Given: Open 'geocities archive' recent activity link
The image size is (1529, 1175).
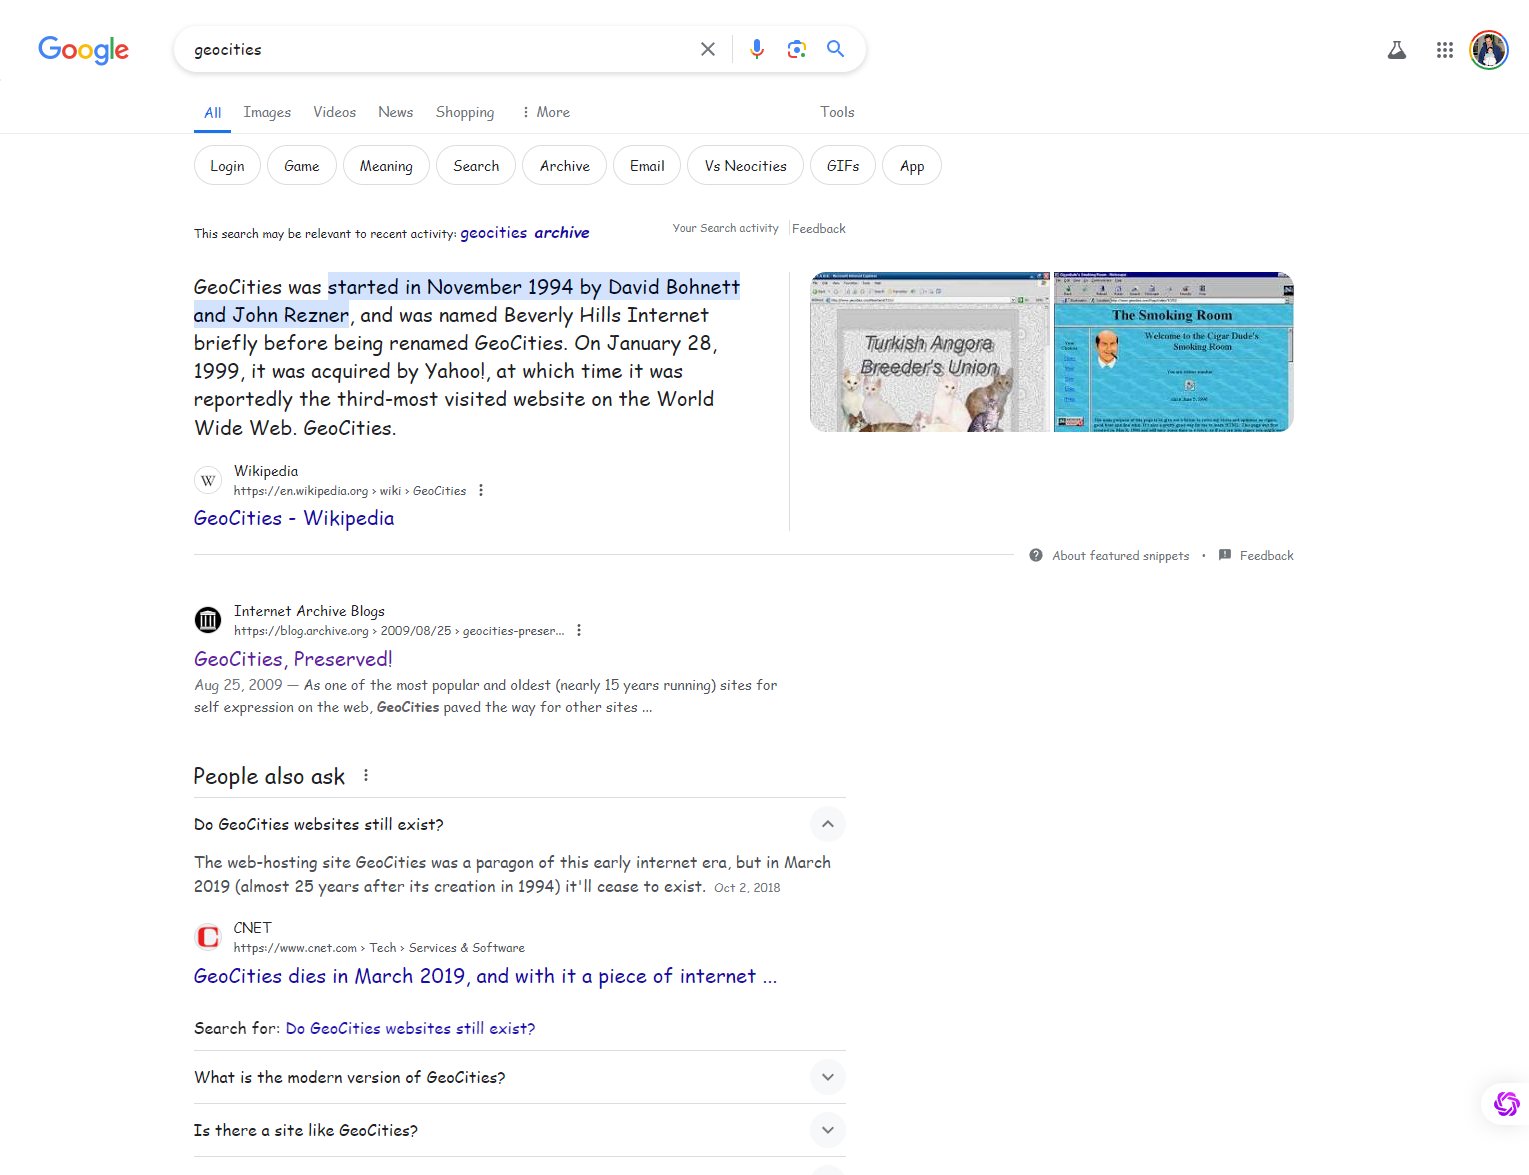Looking at the screenshot, I should (524, 233).
